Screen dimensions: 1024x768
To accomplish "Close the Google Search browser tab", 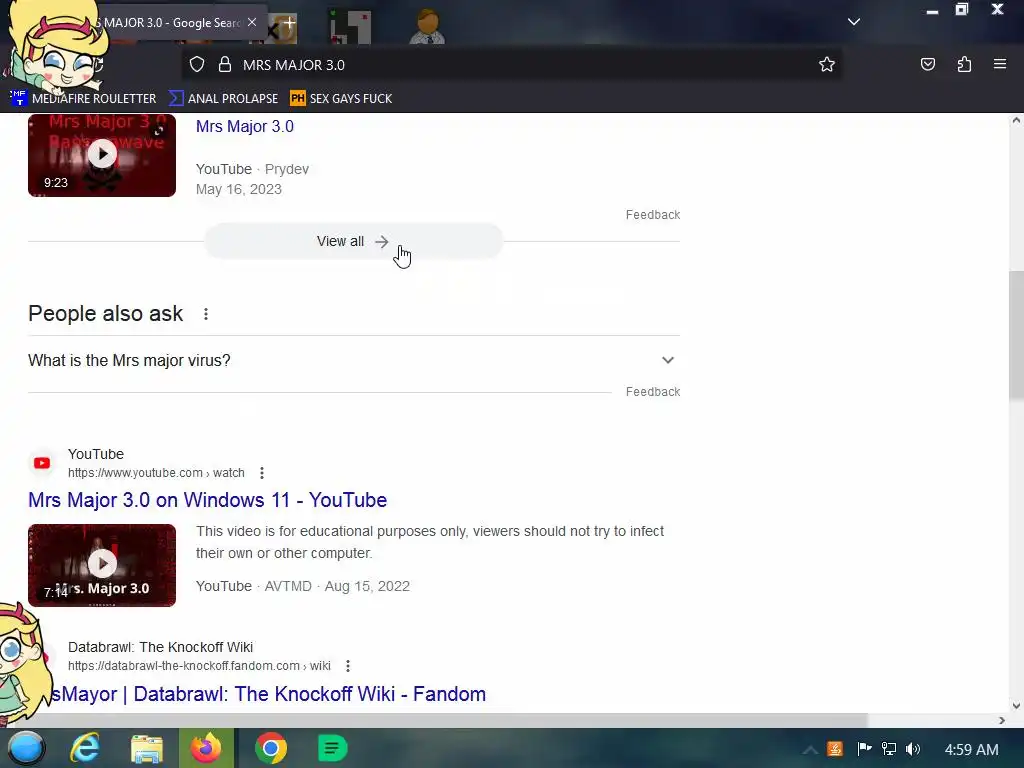I will tap(252, 22).
